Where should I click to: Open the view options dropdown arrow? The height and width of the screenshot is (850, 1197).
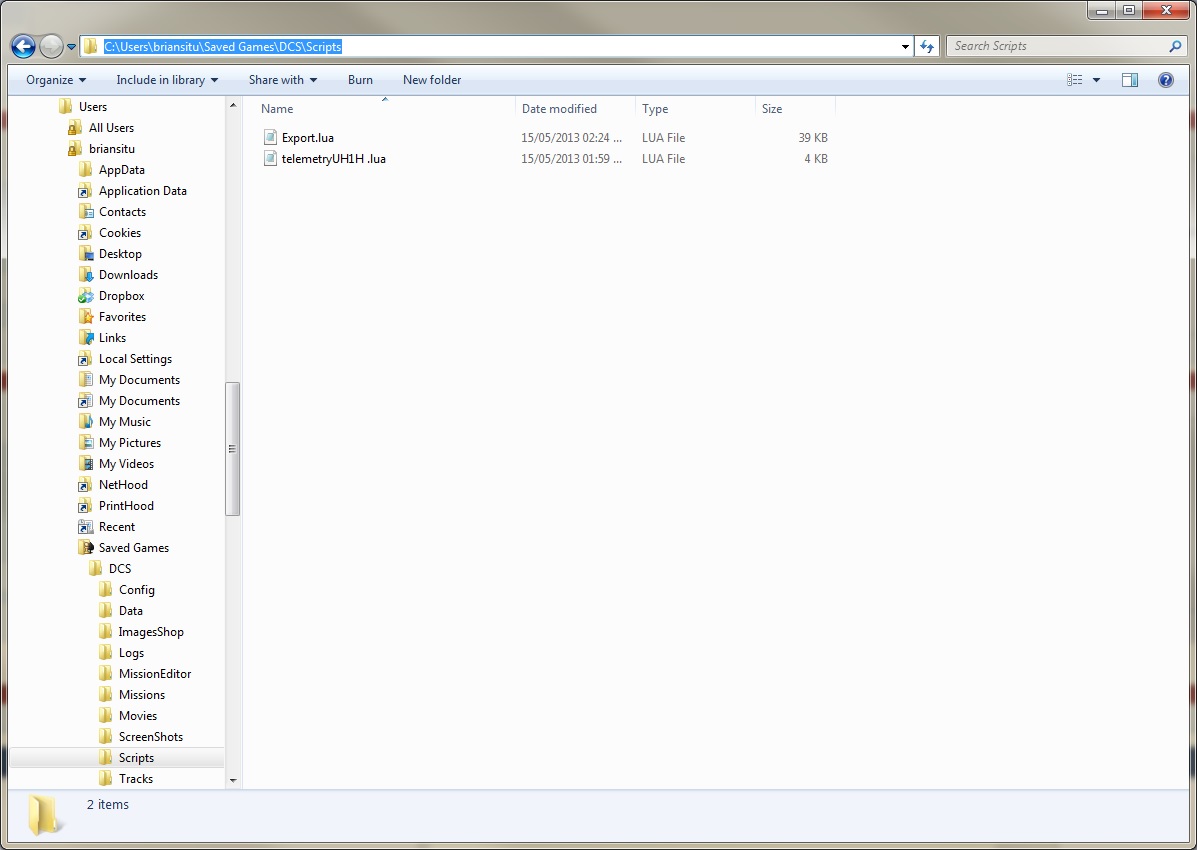[x=1096, y=79]
